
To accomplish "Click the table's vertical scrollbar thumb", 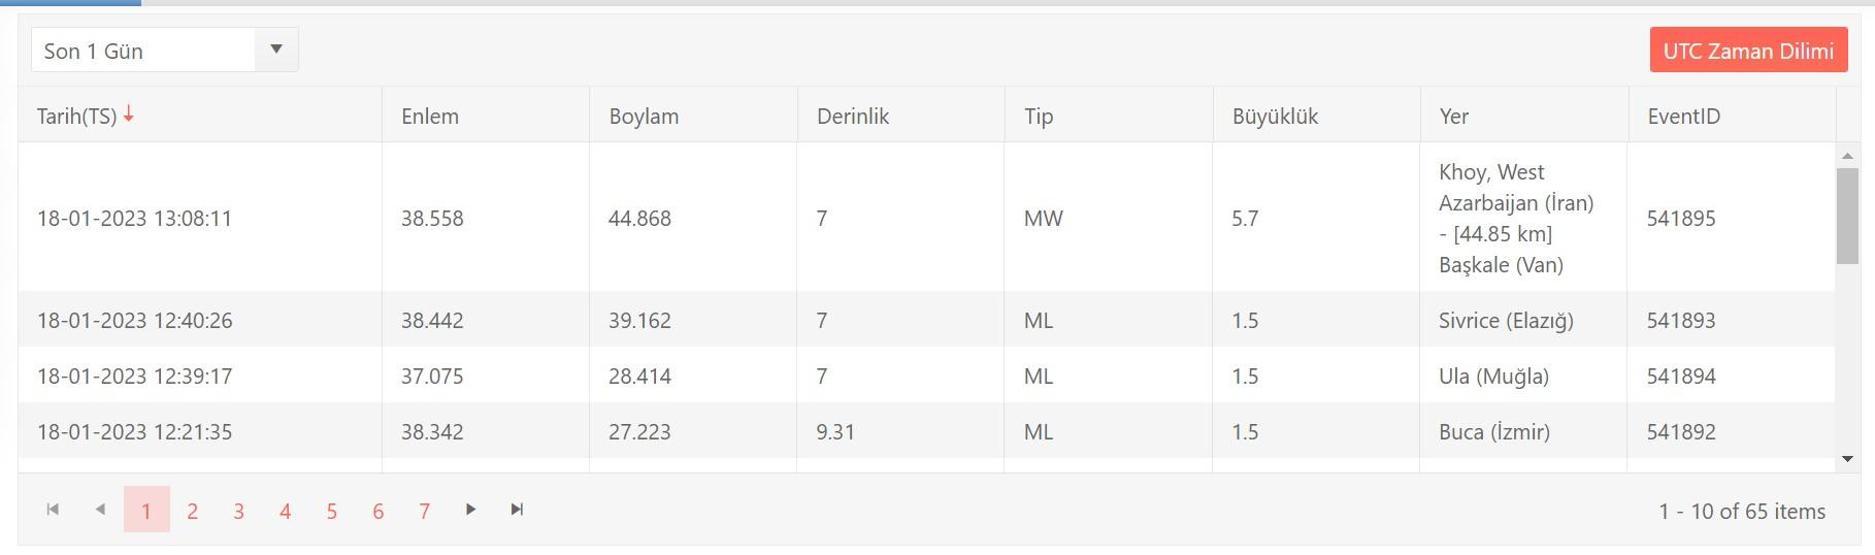I will 1847,216.
